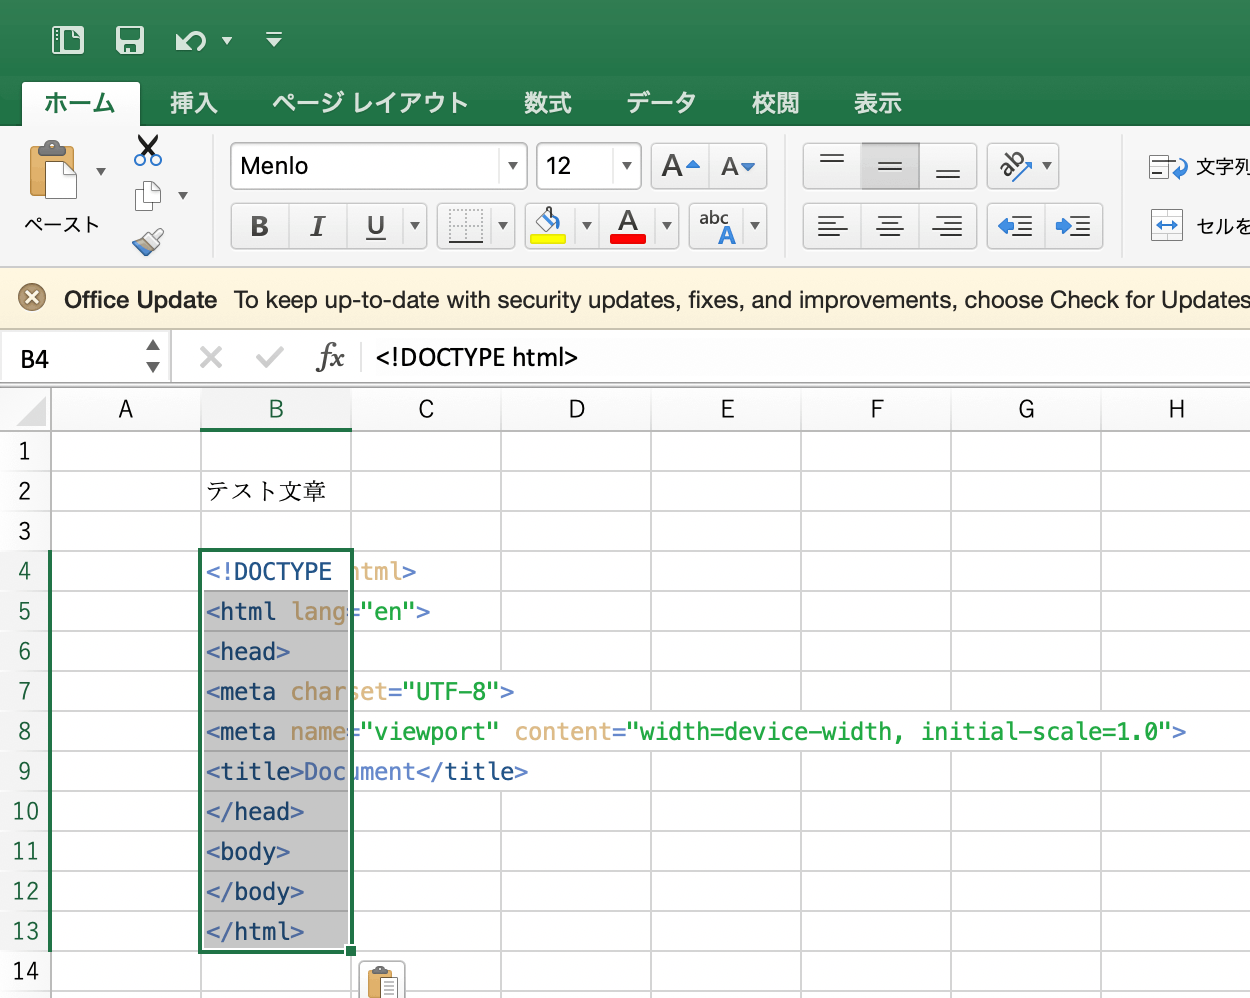This screenshot has height=998, width=1250.
Task: Switch to the ホーム tab
Action: coord(80,103)
